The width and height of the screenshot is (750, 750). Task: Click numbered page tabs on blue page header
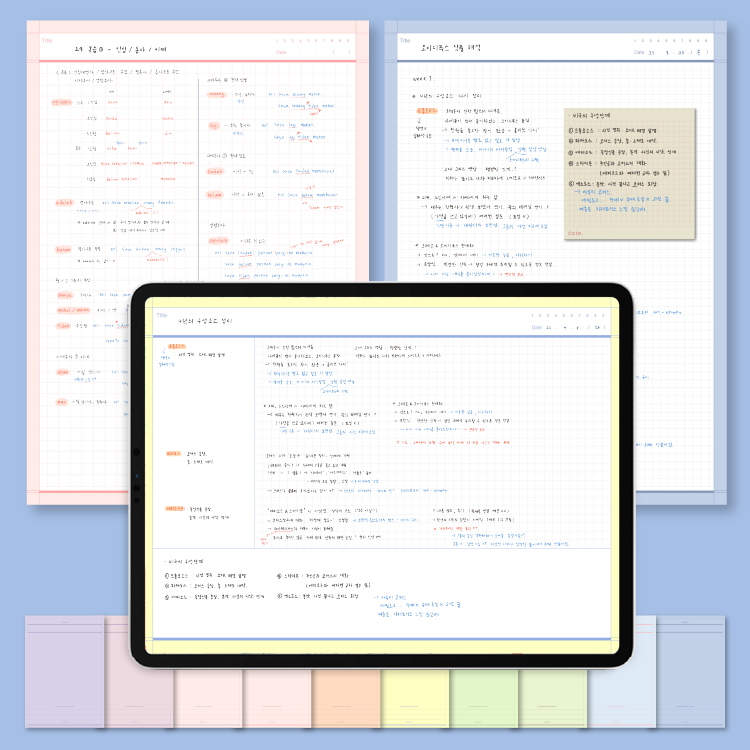[670, 40]
